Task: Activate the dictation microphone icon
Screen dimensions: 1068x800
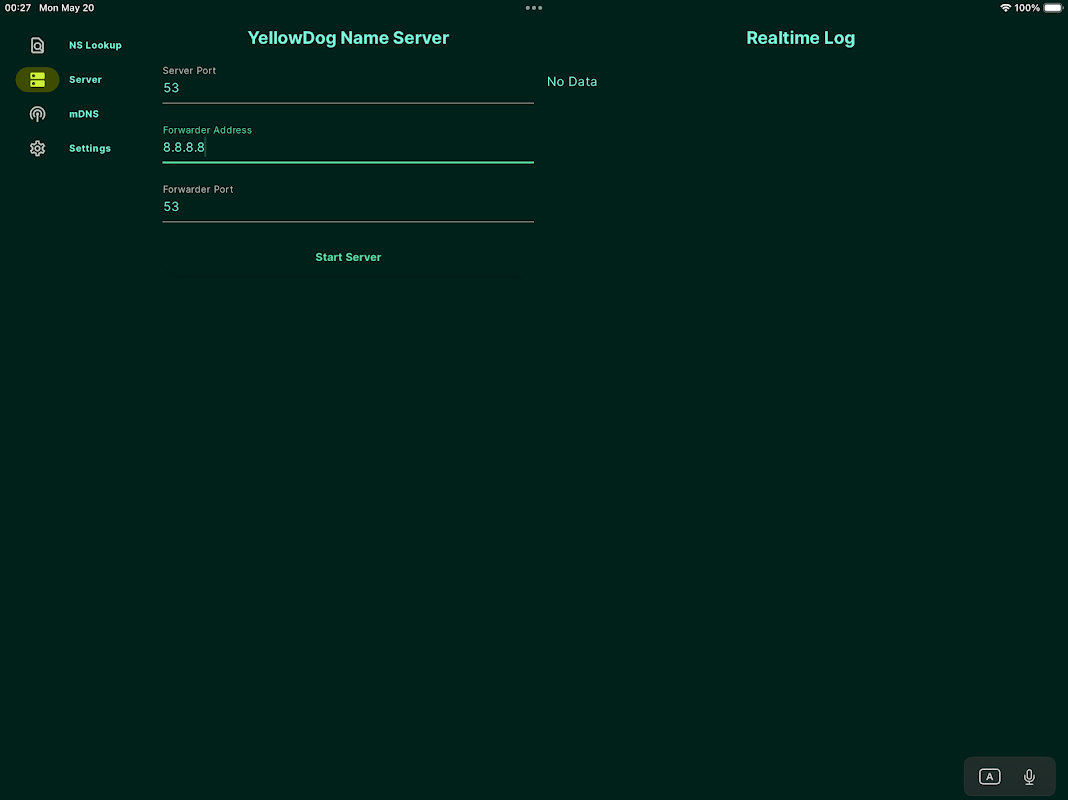Action: (x=1029, y=777)
